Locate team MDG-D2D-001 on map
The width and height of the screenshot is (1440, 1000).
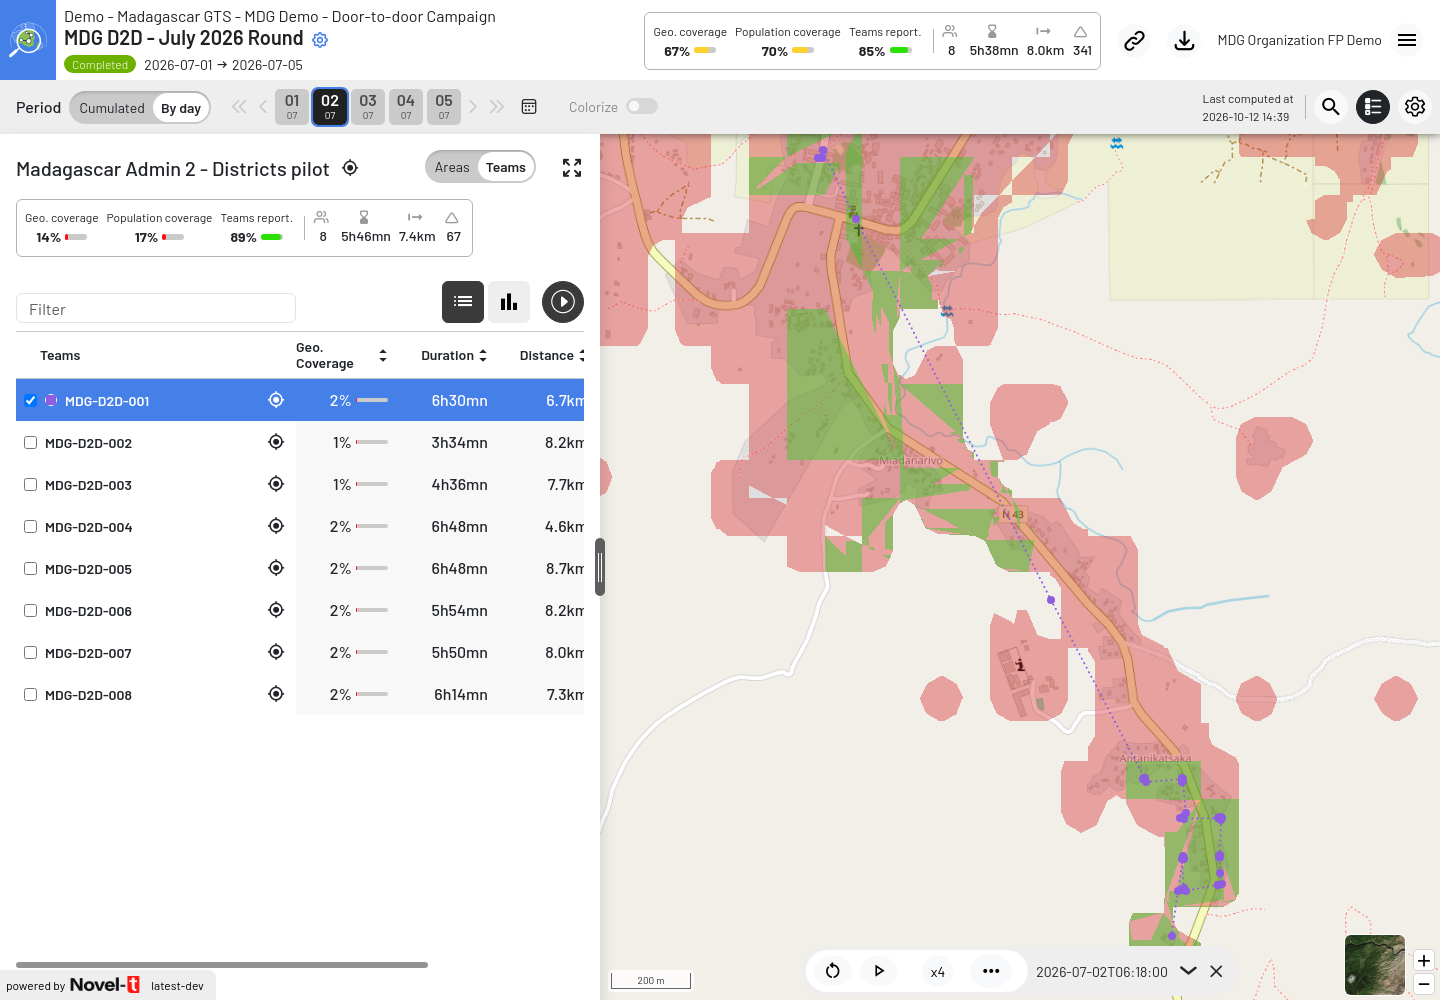click(276, 400)
